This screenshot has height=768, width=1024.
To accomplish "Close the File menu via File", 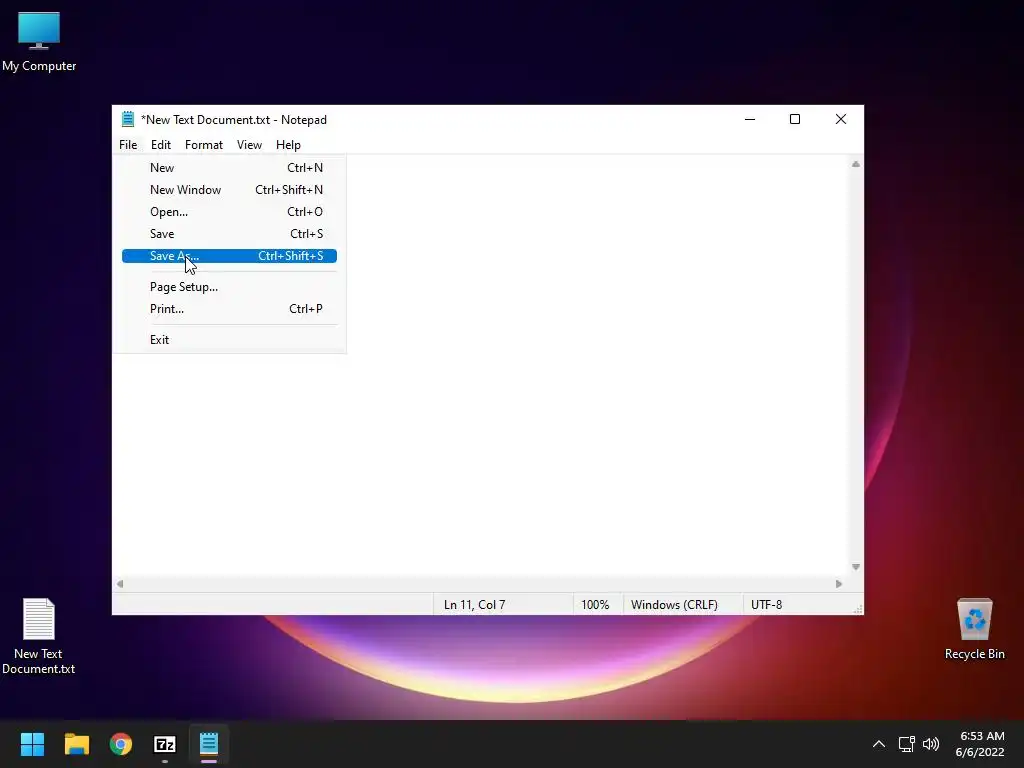I will click(128, 145).
